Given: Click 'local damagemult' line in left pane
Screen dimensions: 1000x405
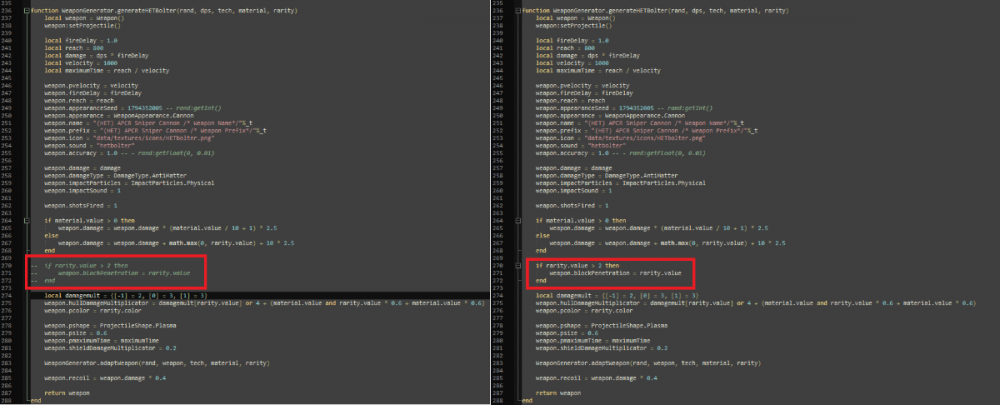Looking at the screenshot, I should [125, 295].
